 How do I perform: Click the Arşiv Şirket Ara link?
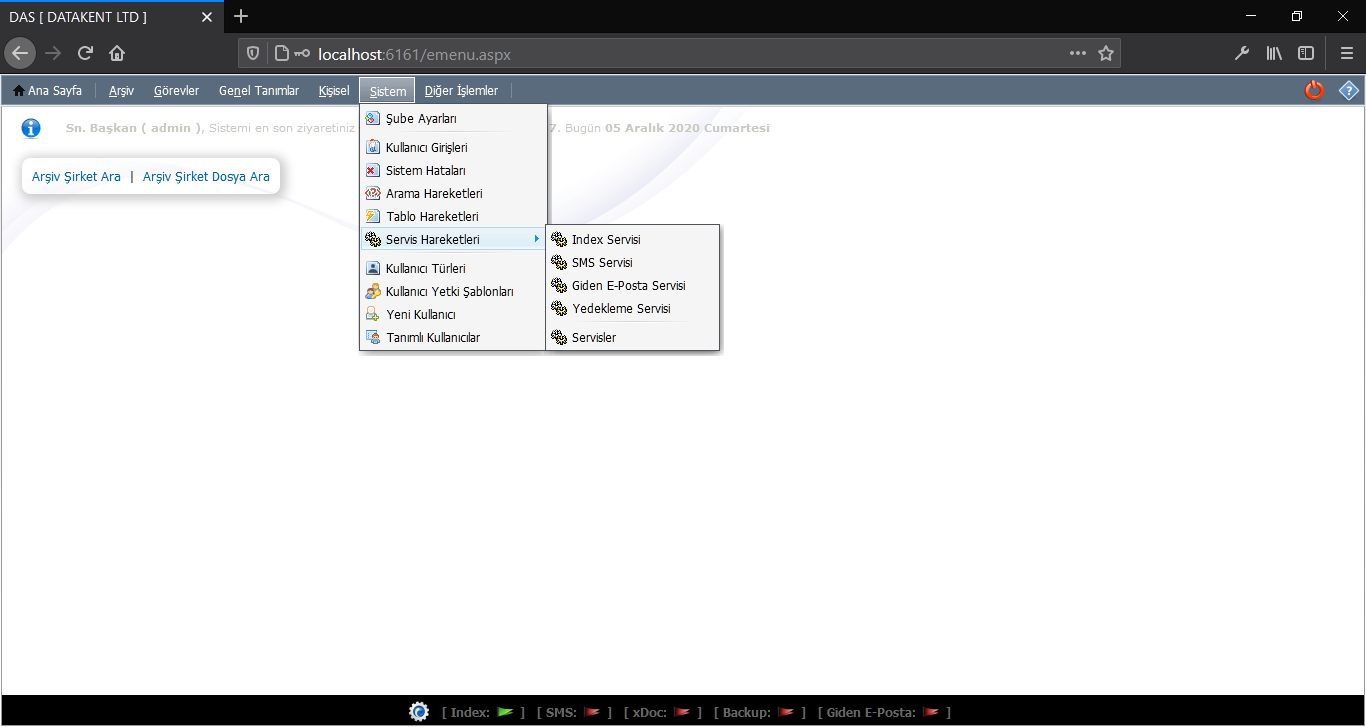(x=76, y=177)
